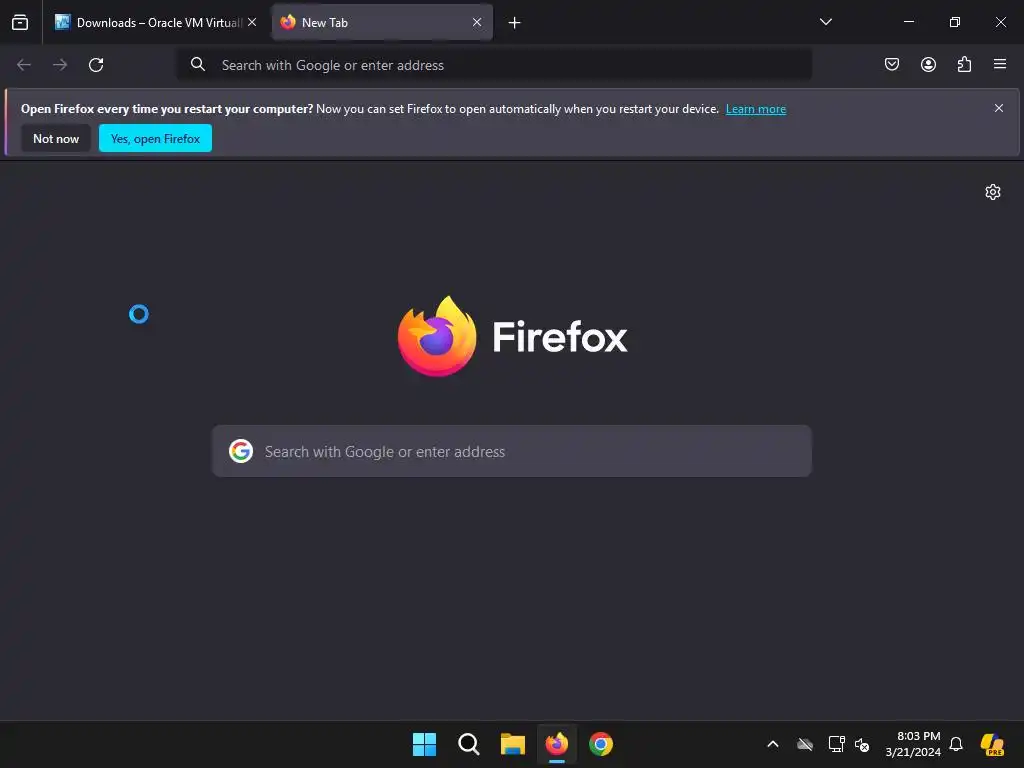Open Firefox account menu
This screenshot has height=768, width=1024.
[x=928, y=64]
